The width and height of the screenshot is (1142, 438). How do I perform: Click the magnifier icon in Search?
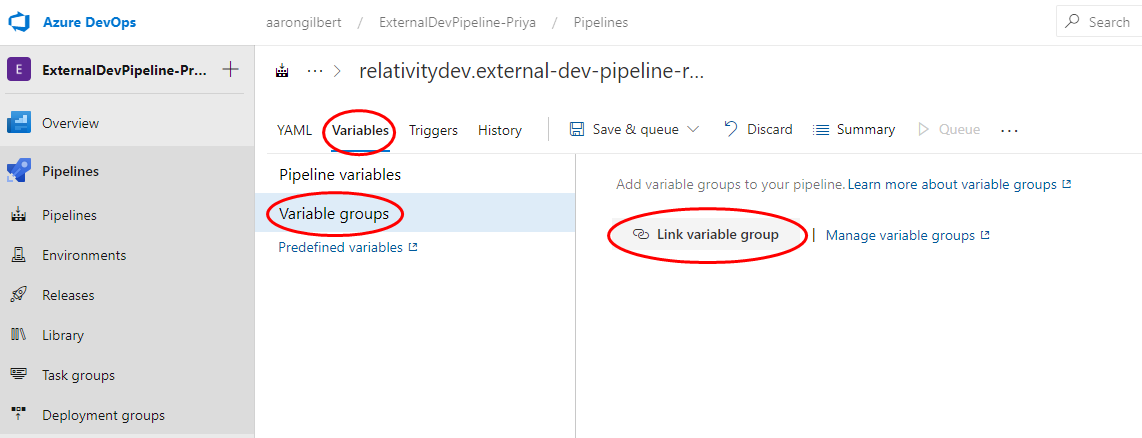click(x=1073, y=22)
